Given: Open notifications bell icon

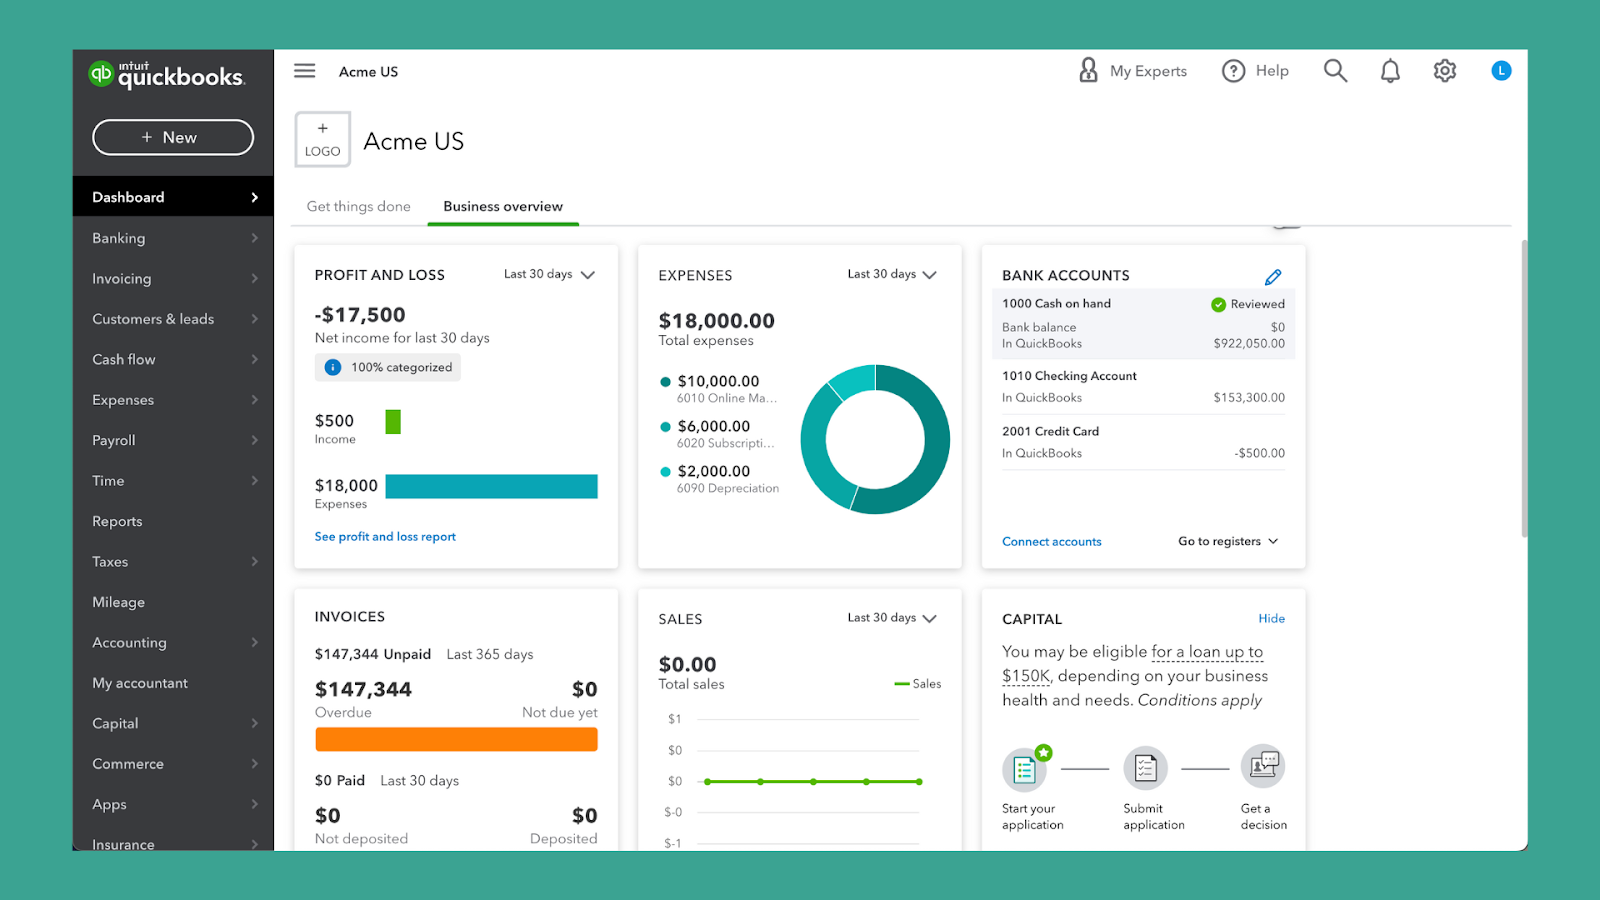Looking at the screenshot, I should coord(1390,71).
